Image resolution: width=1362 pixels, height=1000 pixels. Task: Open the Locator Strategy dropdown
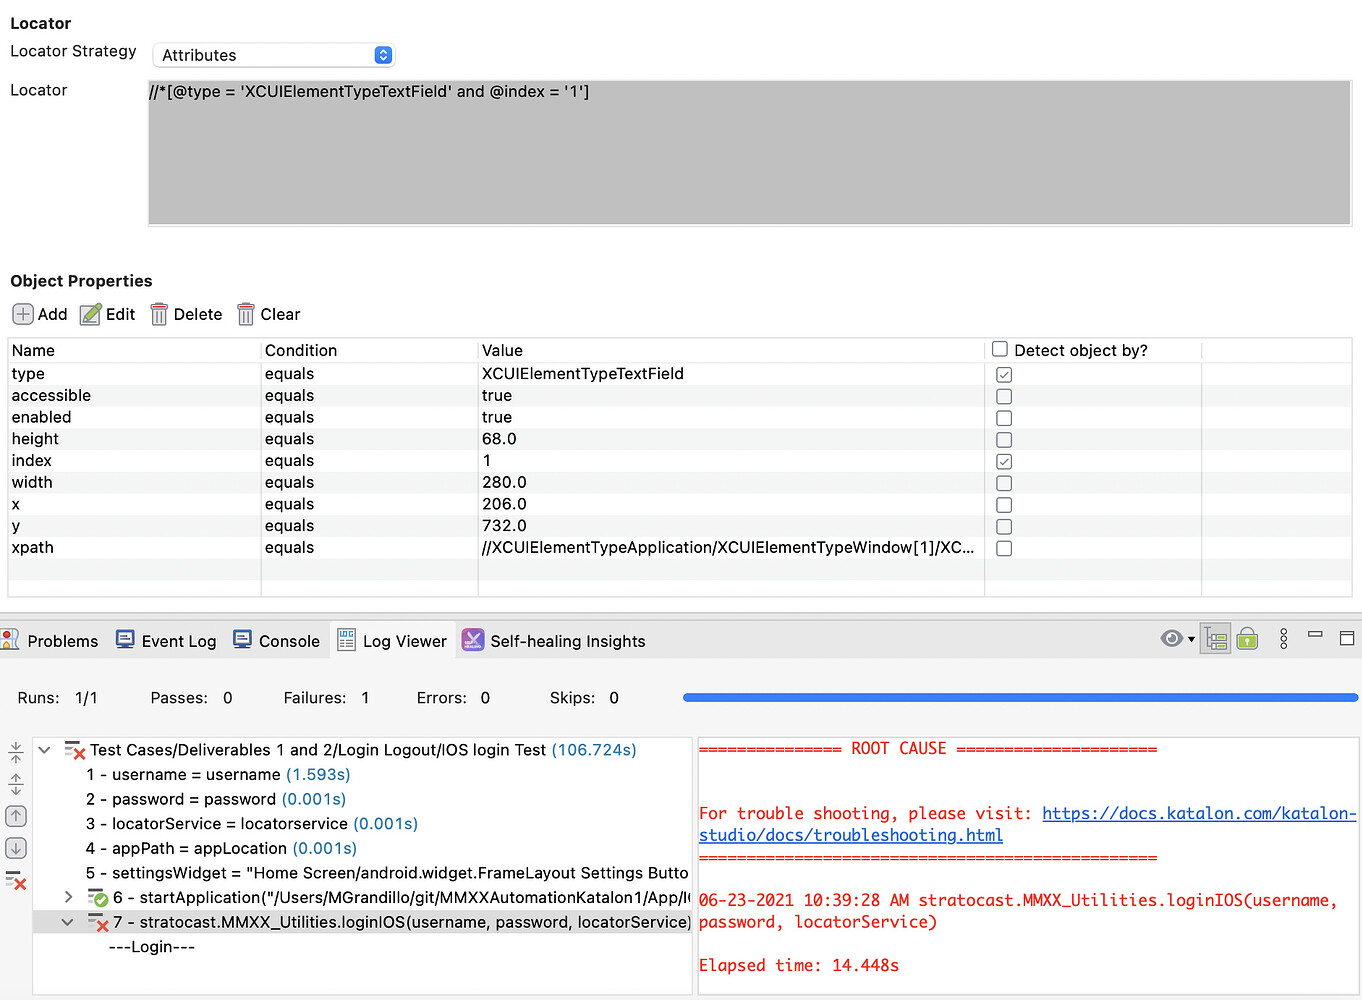pos(383,55)
